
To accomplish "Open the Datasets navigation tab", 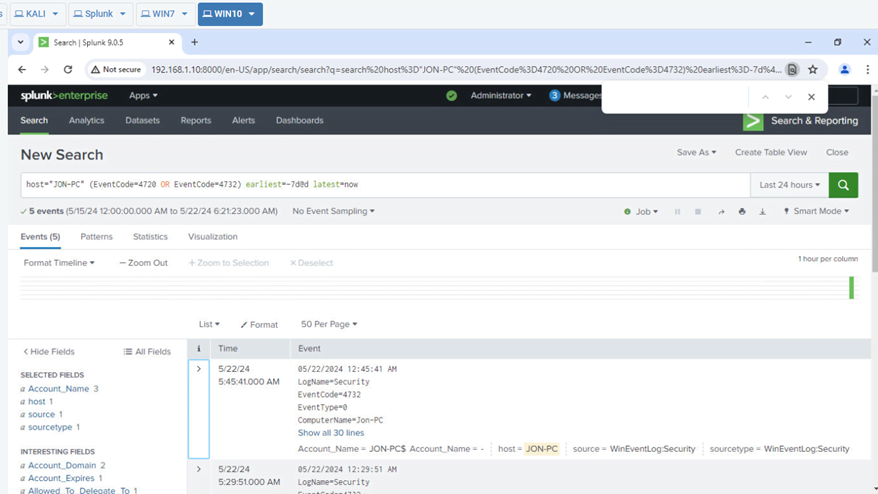I will click(x=142, y=120).
